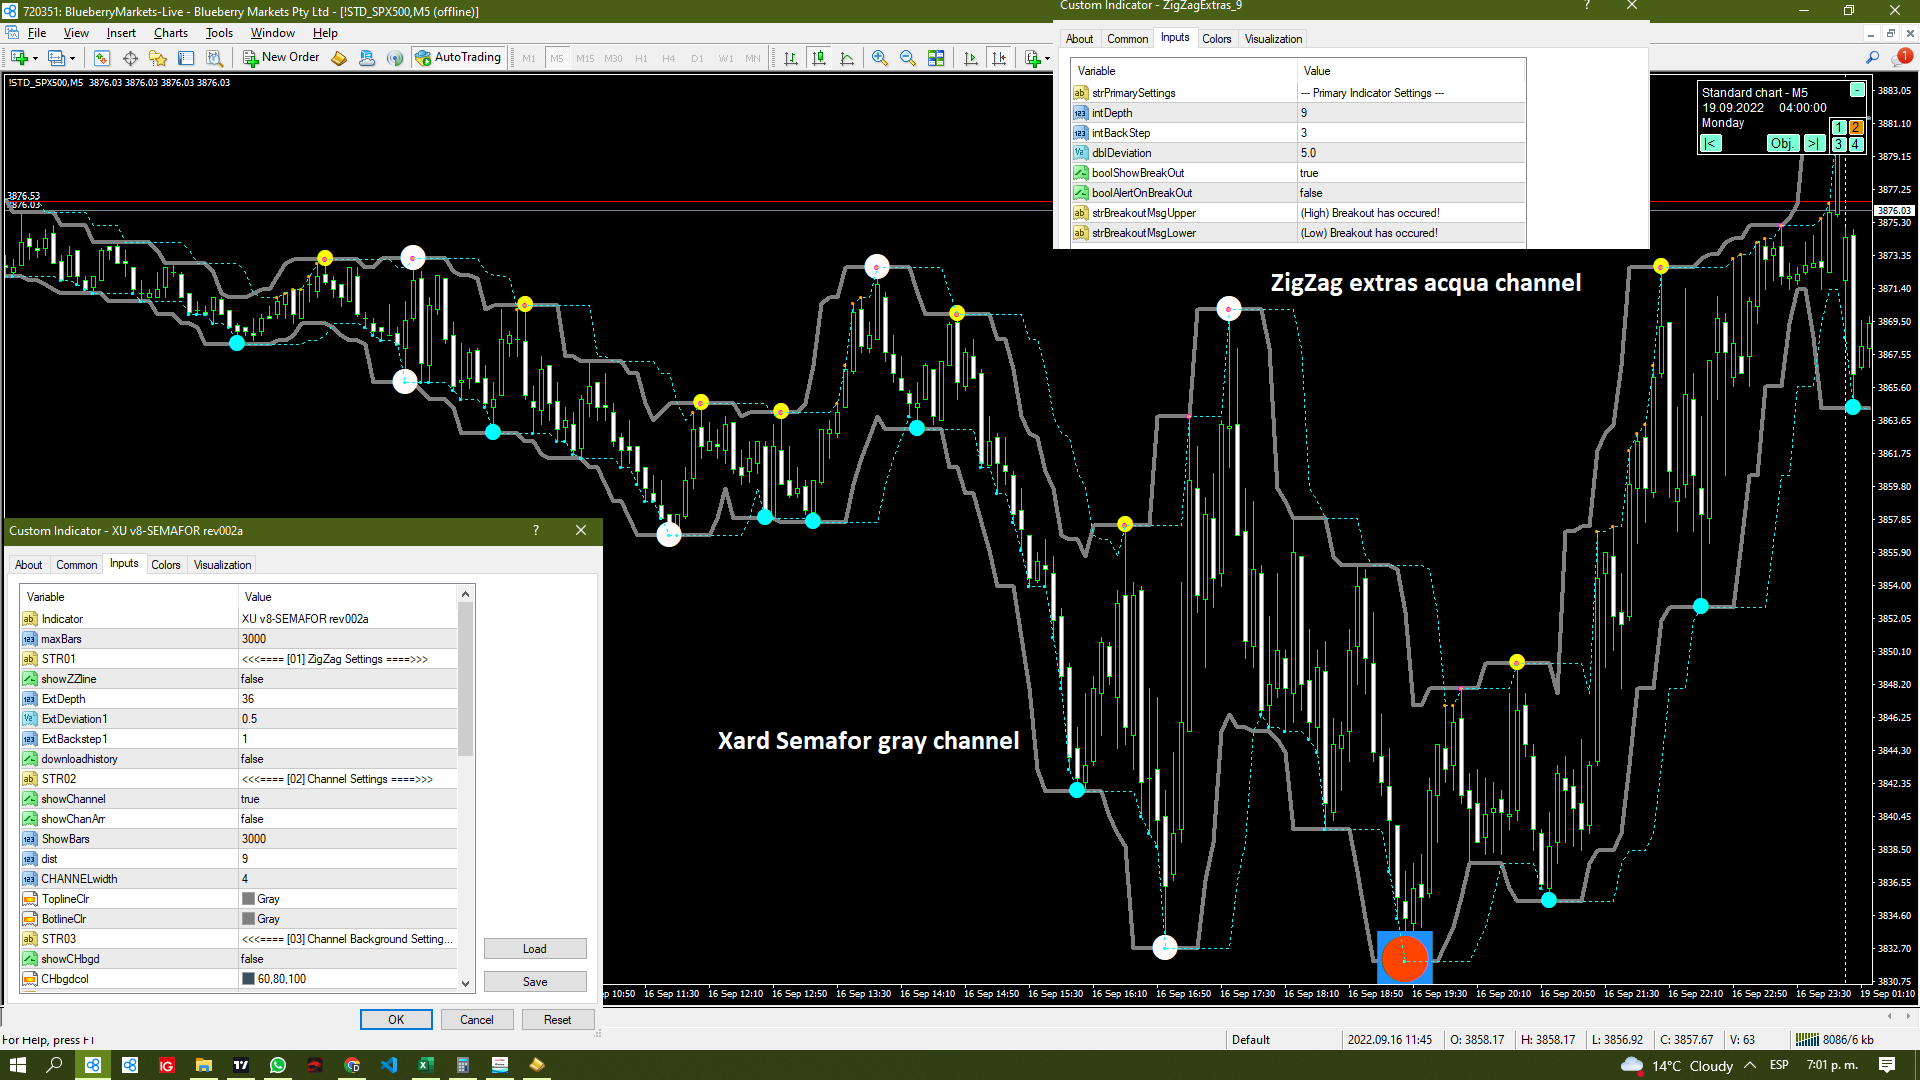Click the New Order toolbar button
This screenshot has height=1080, width=1920.
(281, 58)
